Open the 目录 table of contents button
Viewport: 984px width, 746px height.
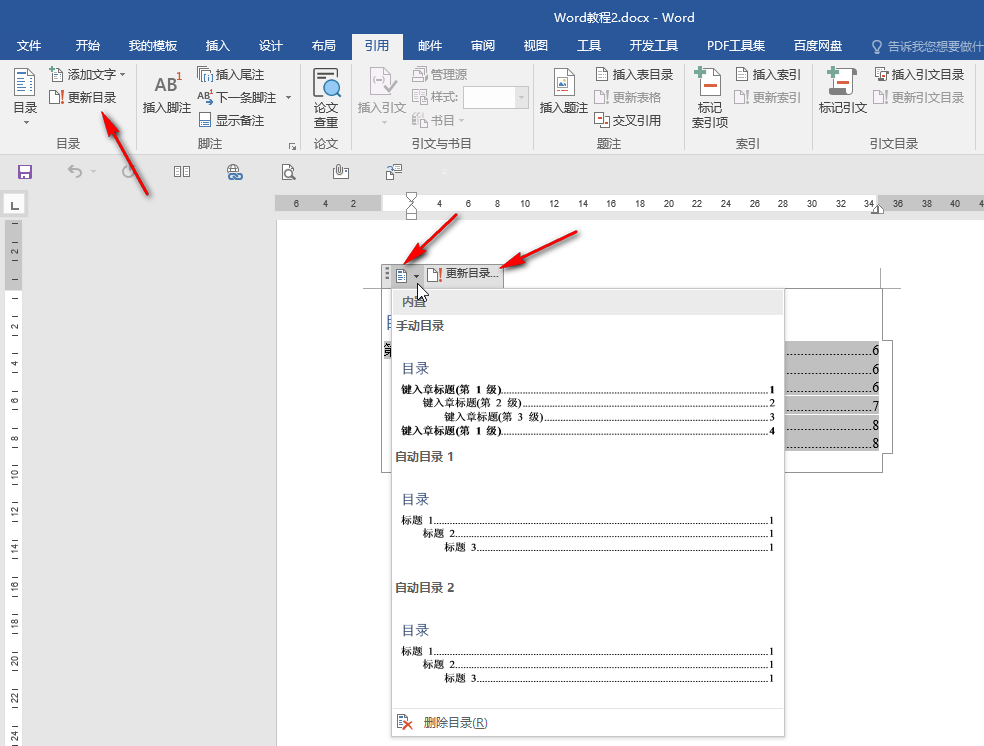tap(25, 96)
